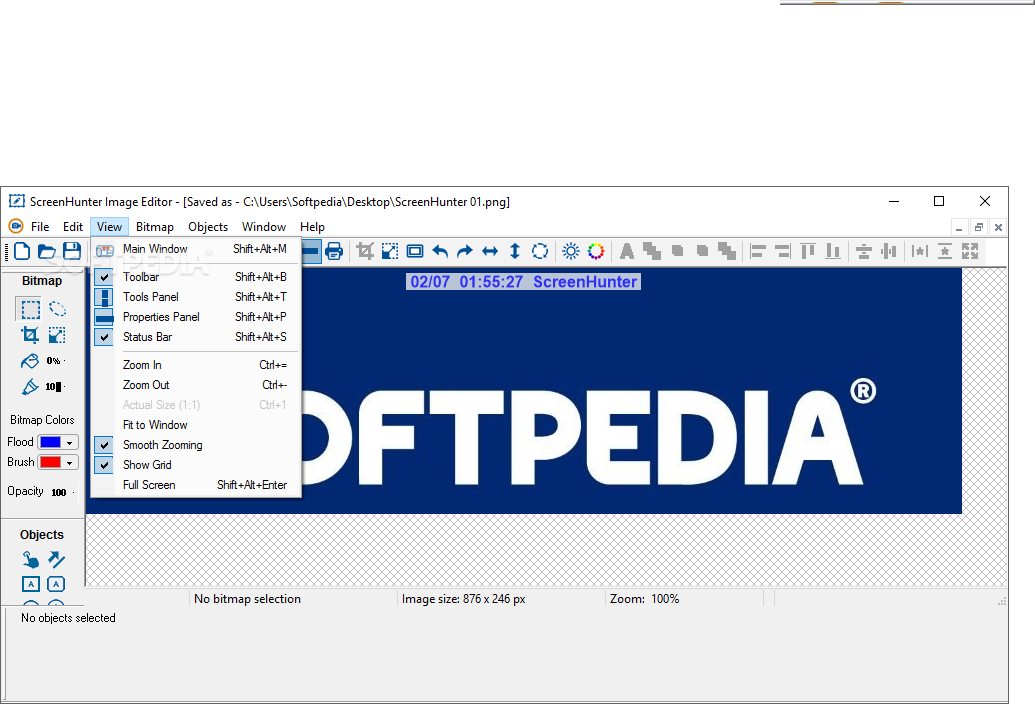Image resolution: width=1035 pixels, height=704 pixels.
Task: Click the blue Flood color swatch
Action: (50, 442)
